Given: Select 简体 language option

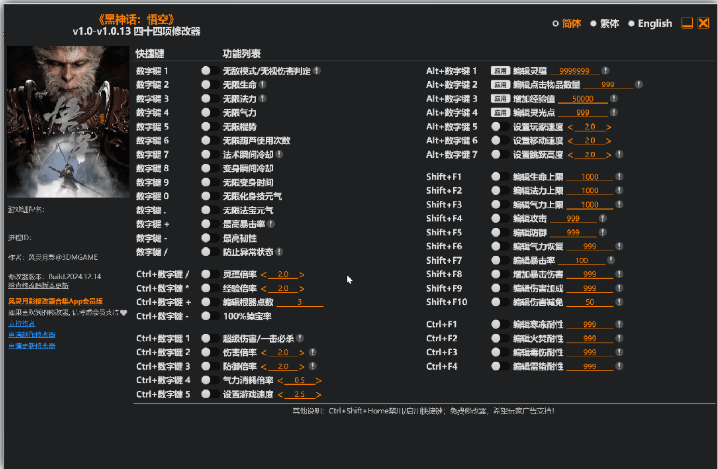Looking at the screenshot, I should 567,23.
